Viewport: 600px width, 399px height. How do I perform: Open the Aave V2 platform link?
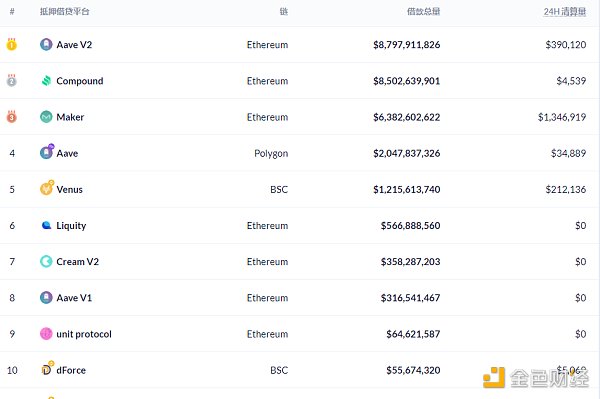click(x=74, y=45)
